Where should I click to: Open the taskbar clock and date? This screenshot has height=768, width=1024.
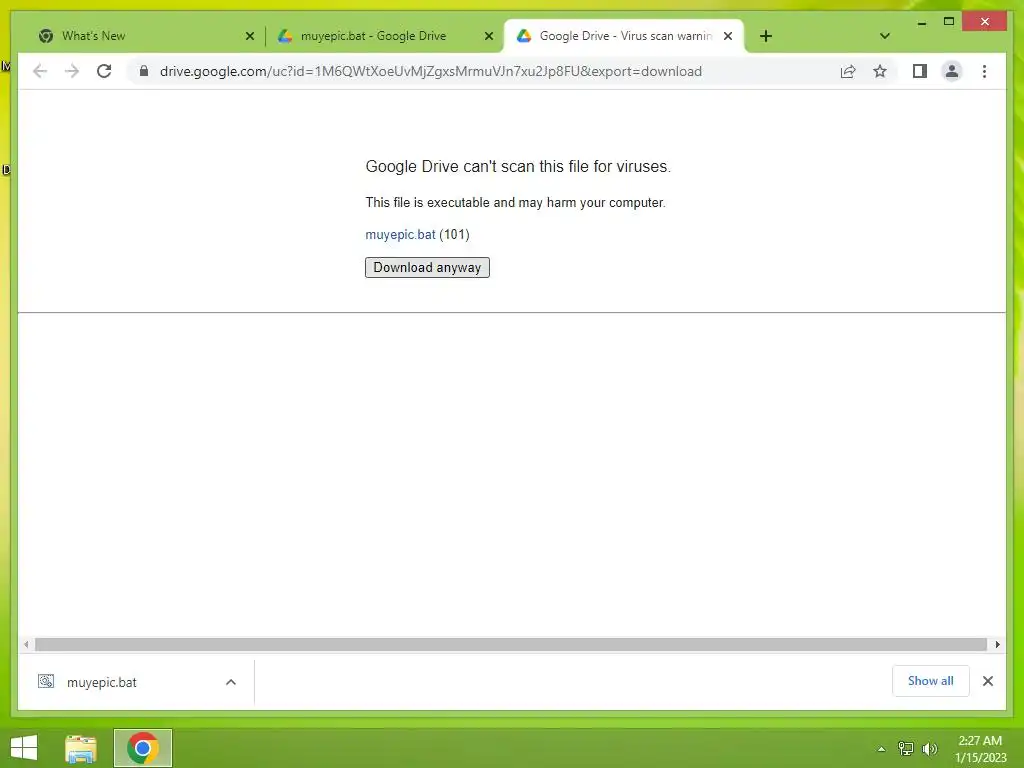coord(980,749)
